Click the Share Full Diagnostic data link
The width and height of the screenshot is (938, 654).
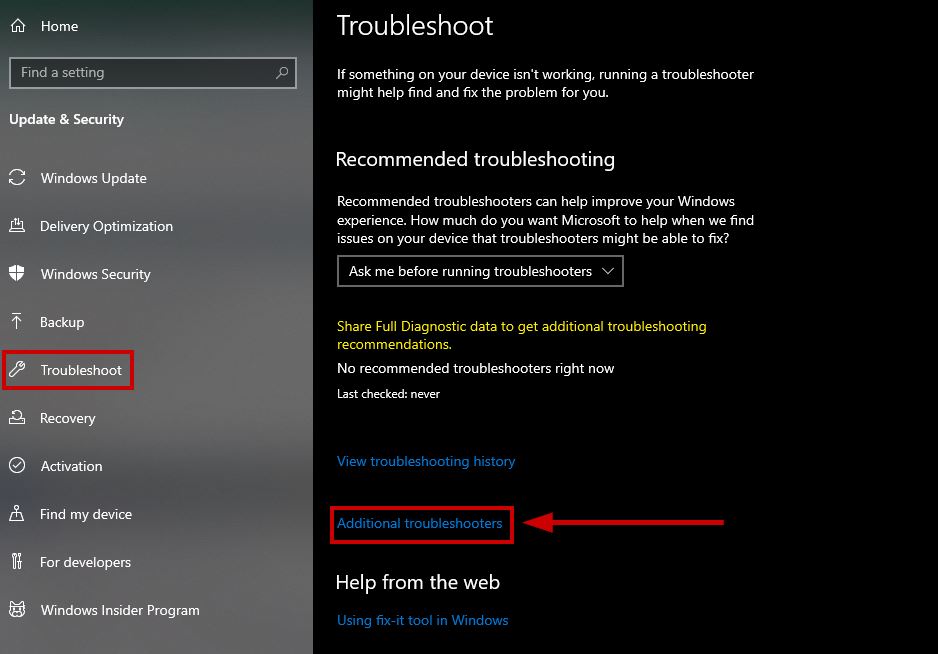point(522,335)
